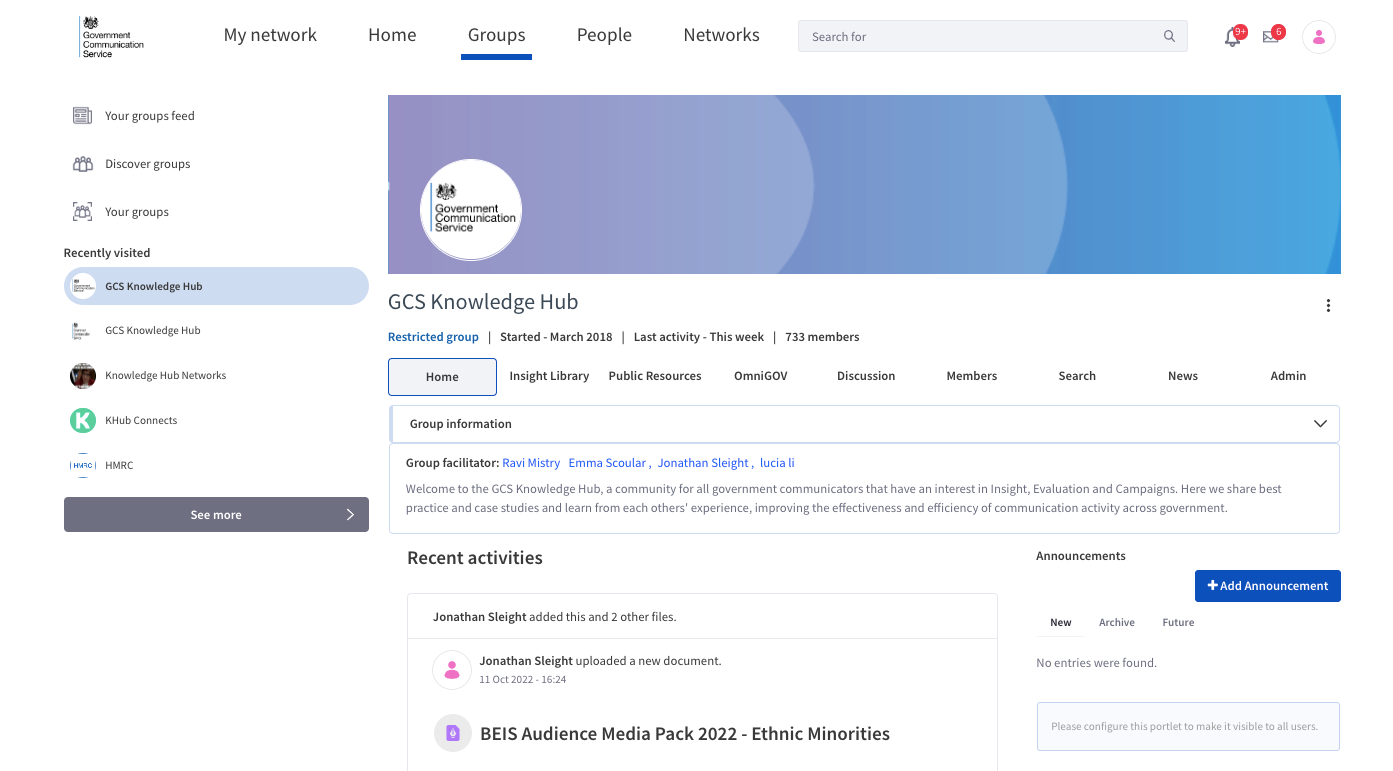
Task: Open facilitator Ravi Mistry's profile link
Action: 531,462
